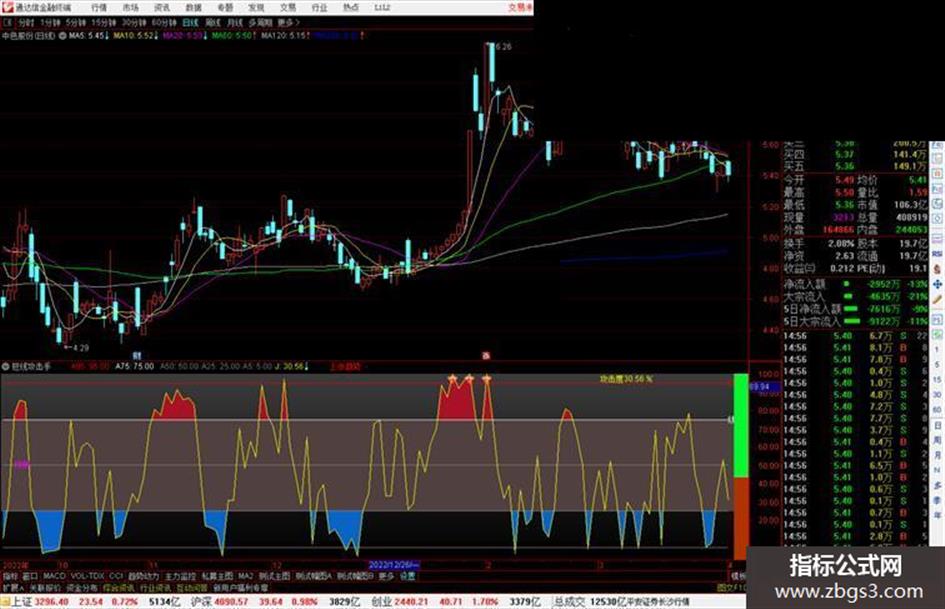The width and height of the screenshot is (945, 609).
Task: Open the 交易 menu
Action: 288,7
